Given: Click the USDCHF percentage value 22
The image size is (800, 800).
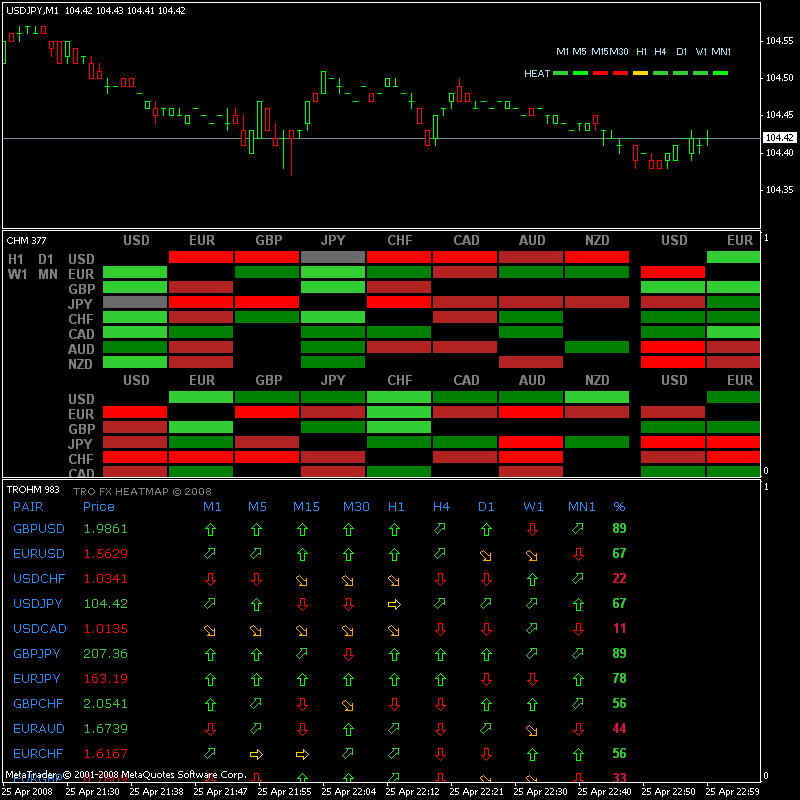Looking at the screenshot, I should point(619,579).
